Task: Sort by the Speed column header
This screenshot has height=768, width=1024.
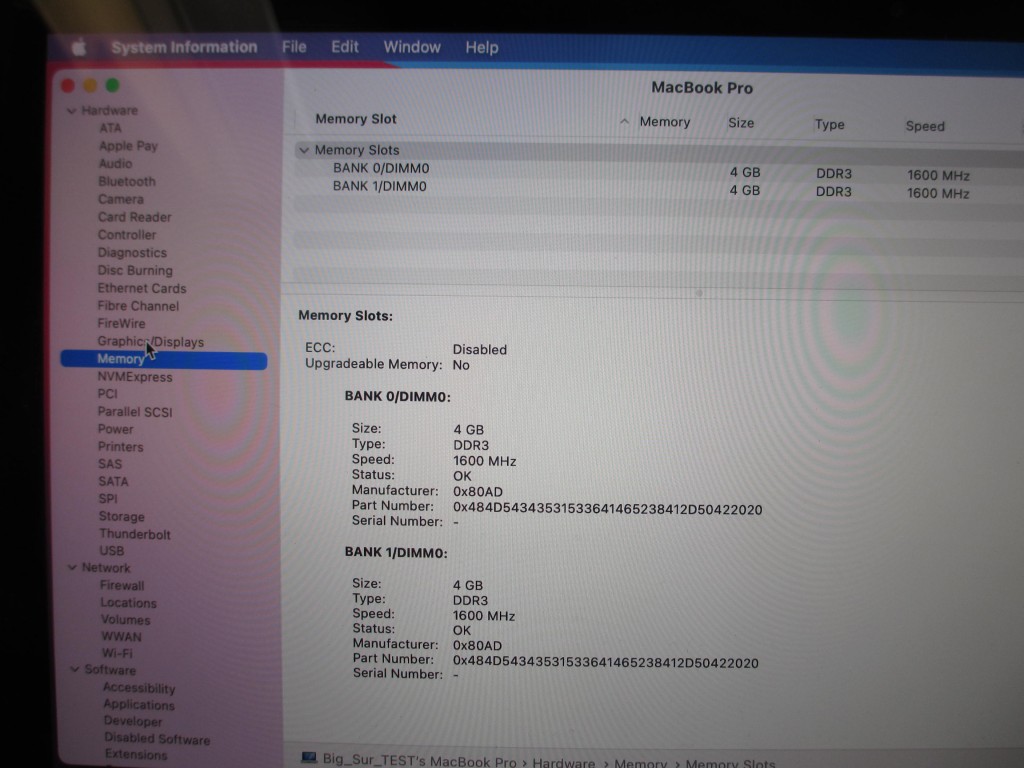Action: point(925,126)
